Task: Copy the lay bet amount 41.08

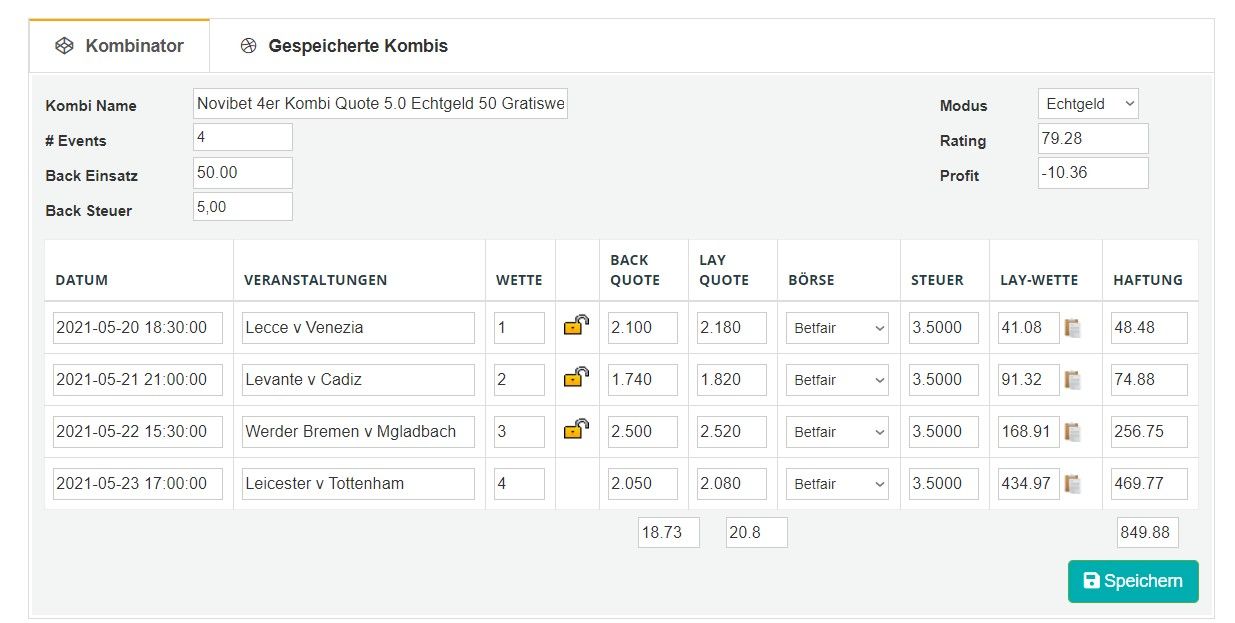Action: tap(1073, 328)
